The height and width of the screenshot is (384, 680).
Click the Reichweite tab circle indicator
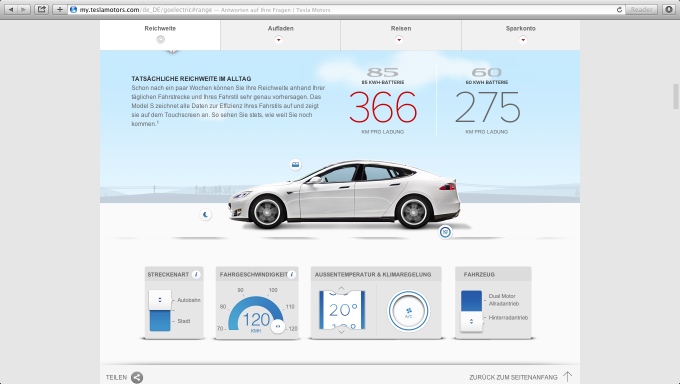point(160,39)
